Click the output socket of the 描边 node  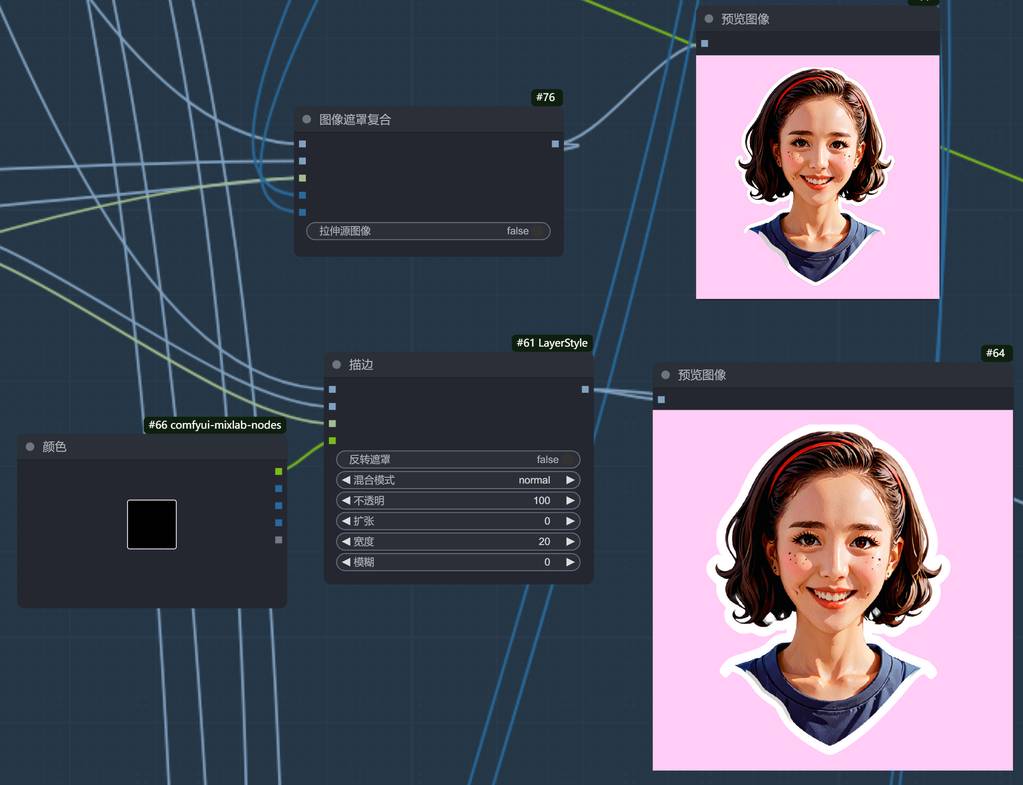point(585,389)
